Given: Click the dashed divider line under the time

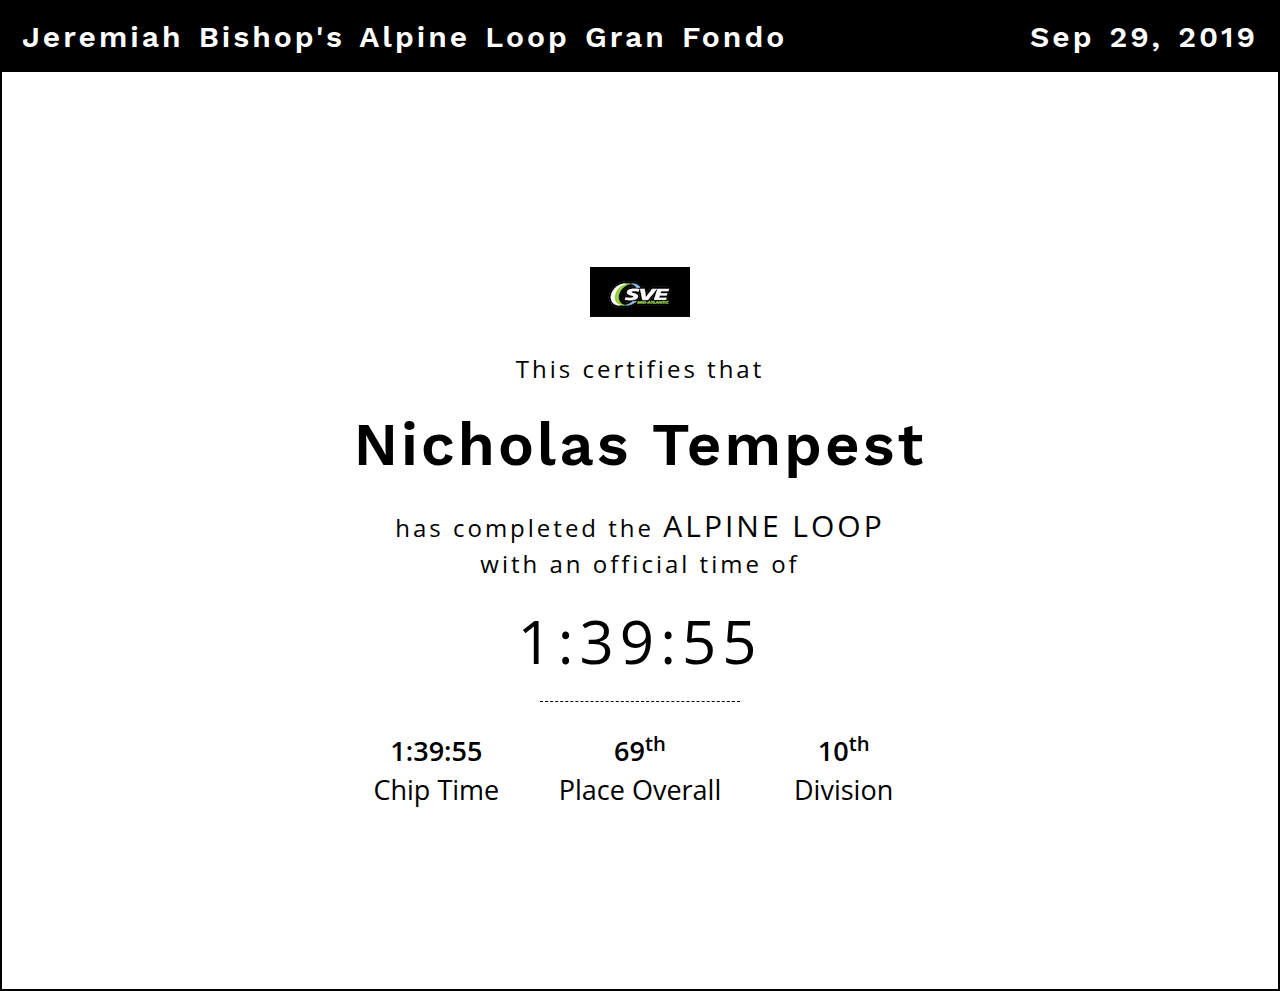Looking at the screenshot, I should pyautogui.click(x=639, y=701).
